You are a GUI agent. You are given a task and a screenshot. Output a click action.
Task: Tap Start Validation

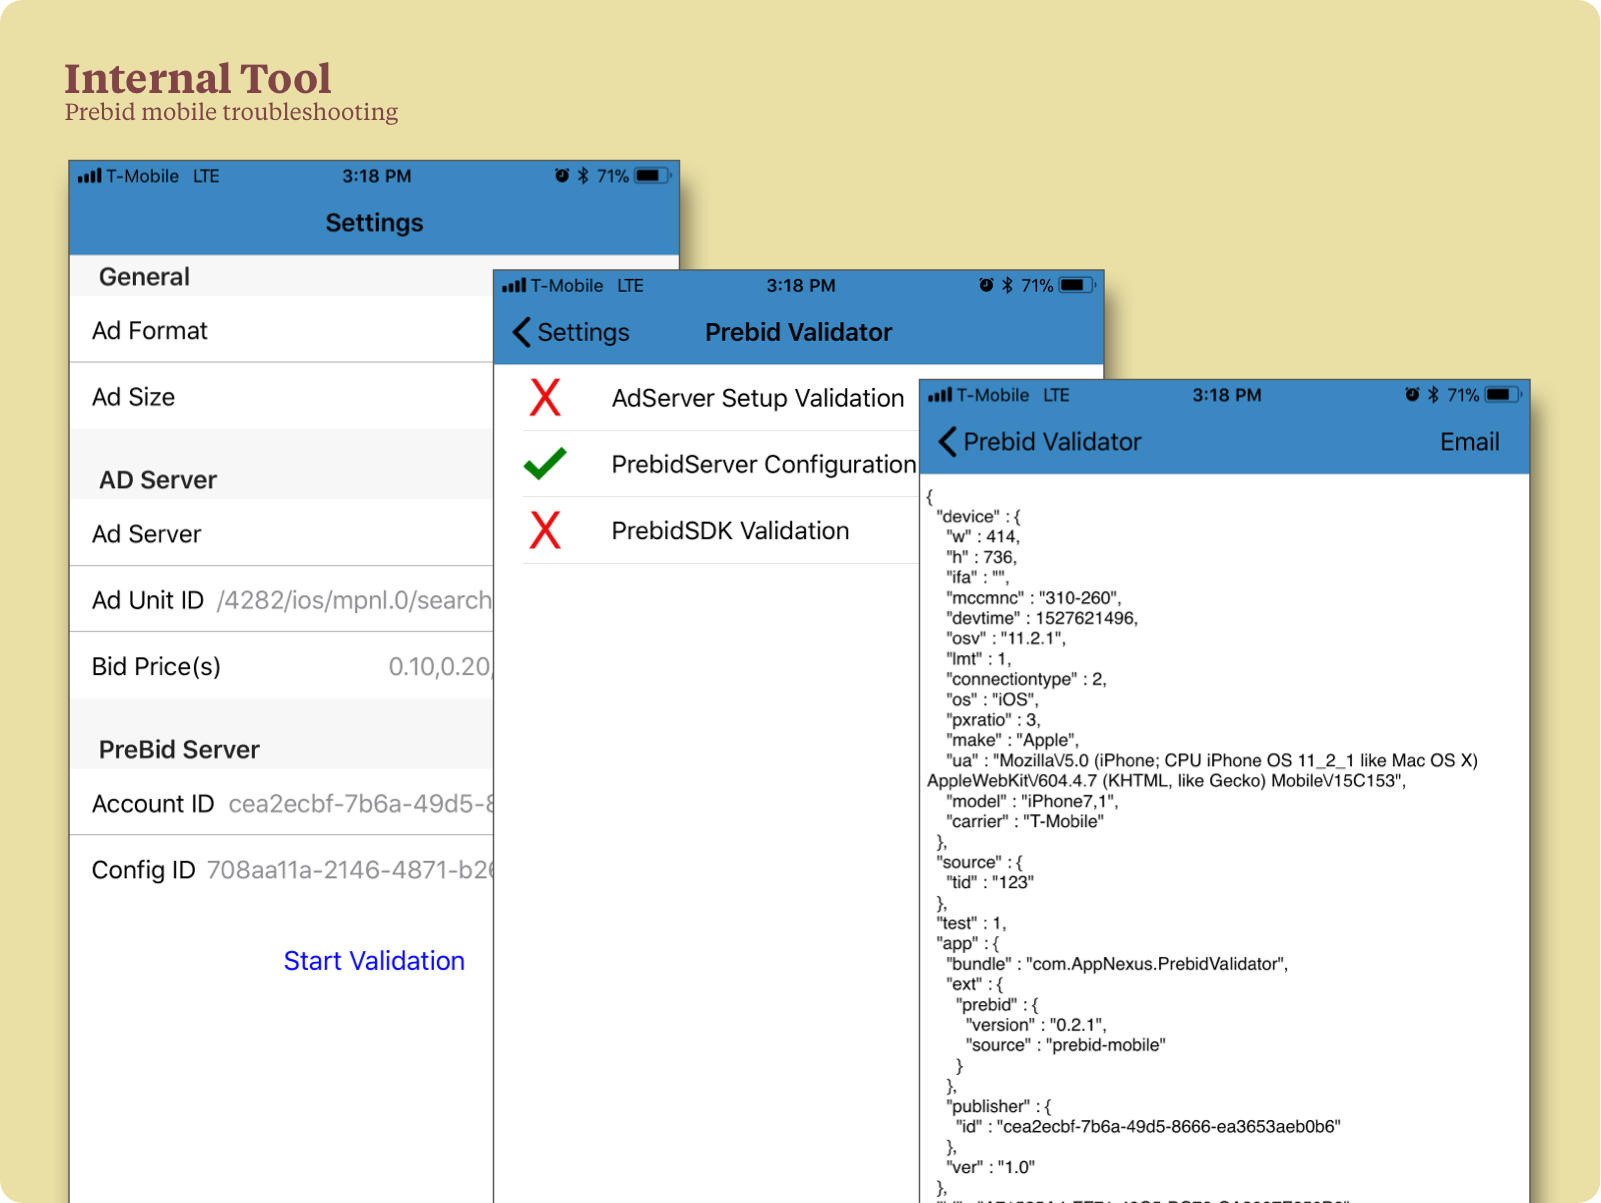(x=374, y=961)
